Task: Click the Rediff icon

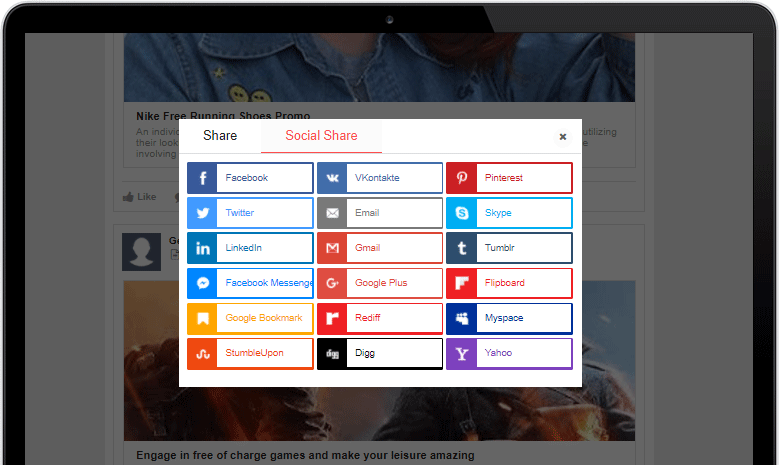Action: [332, 318]
